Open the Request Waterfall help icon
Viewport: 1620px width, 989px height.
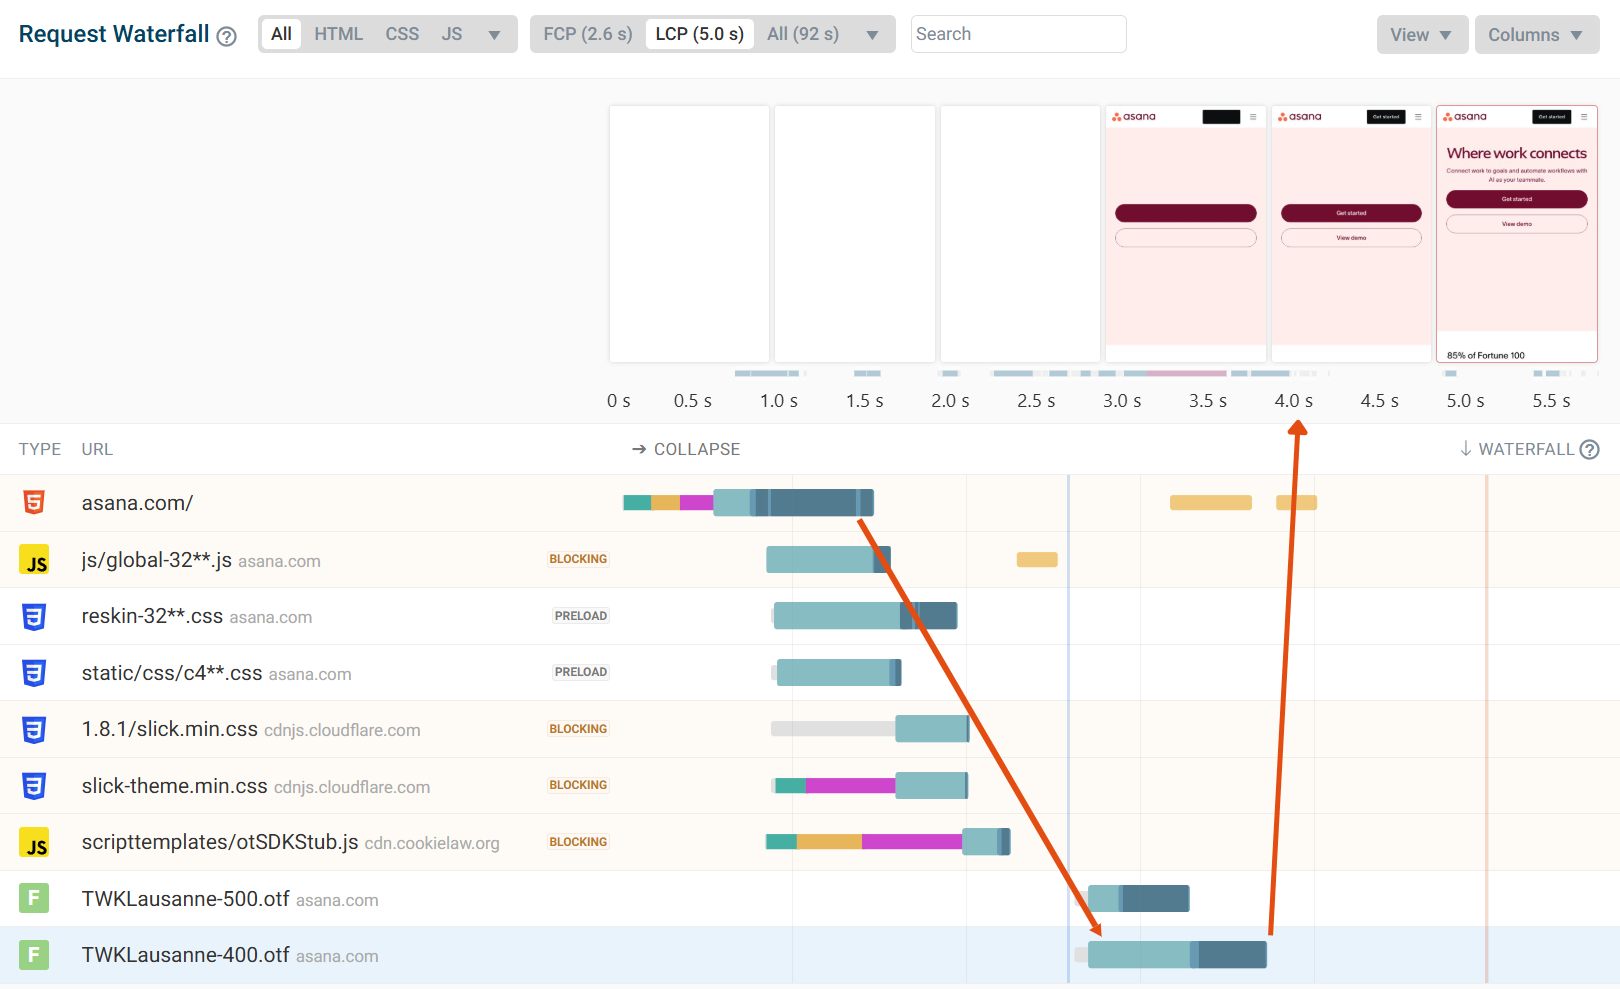(227, 37)
